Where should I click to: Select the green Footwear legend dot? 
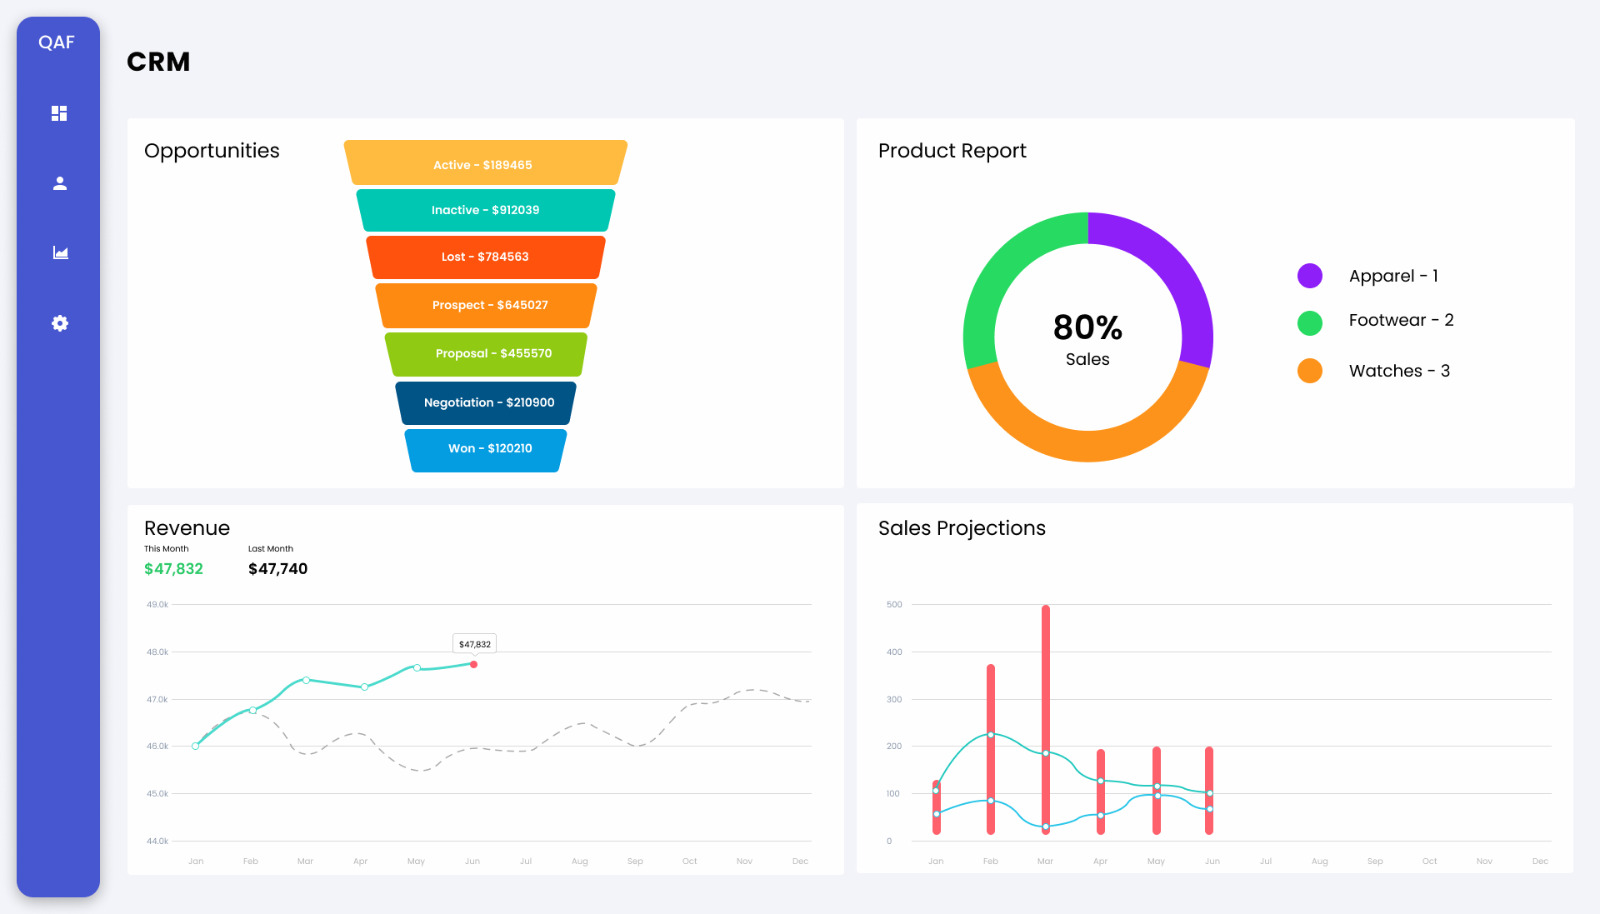coord(1310,322)
